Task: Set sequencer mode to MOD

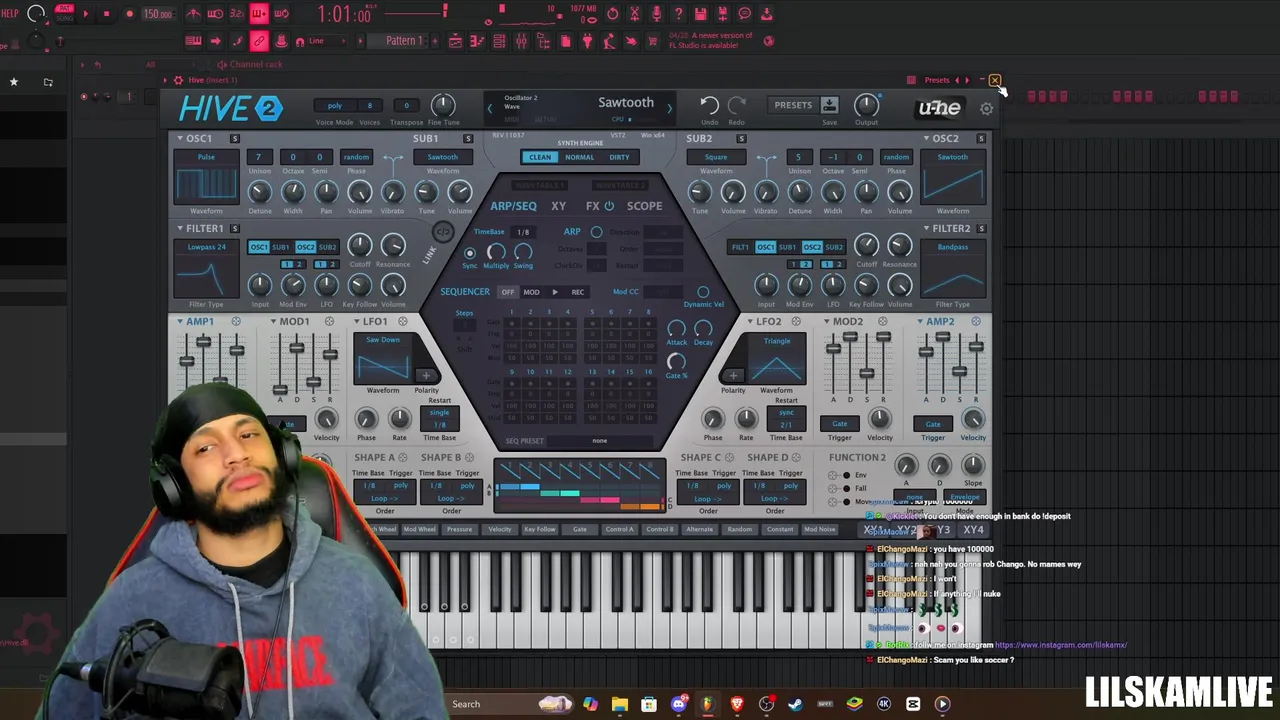Action: click(x=531, y=292)
